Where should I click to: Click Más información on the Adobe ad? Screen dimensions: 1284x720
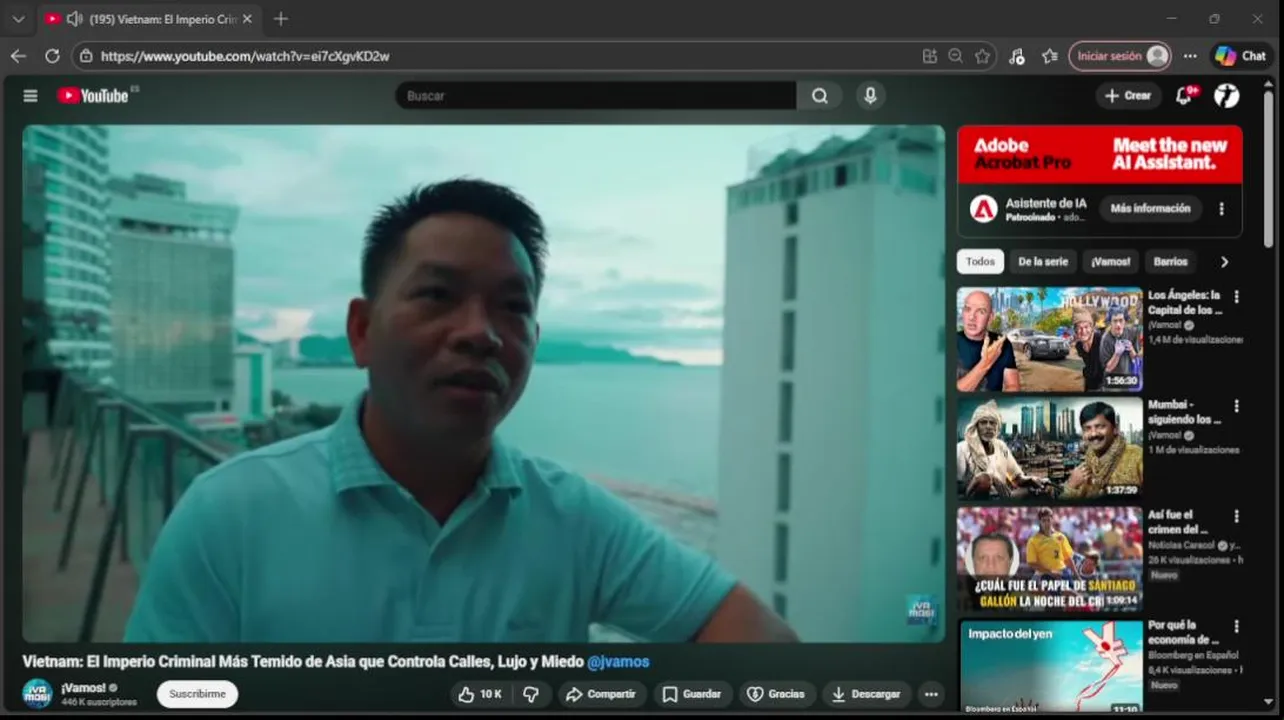pyautogui.click(x=1150, y=209)
